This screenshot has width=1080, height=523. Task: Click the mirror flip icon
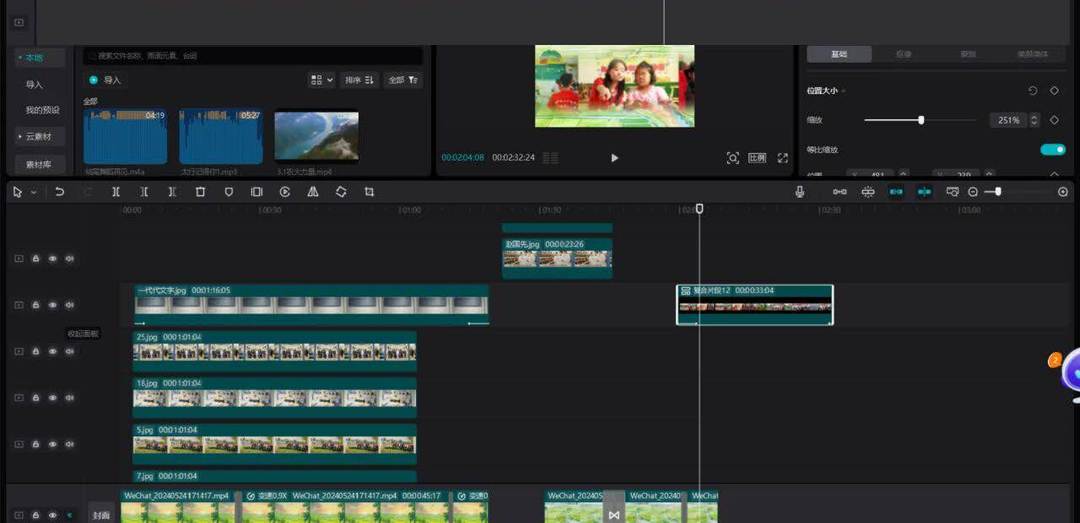(x=313, y=192)
